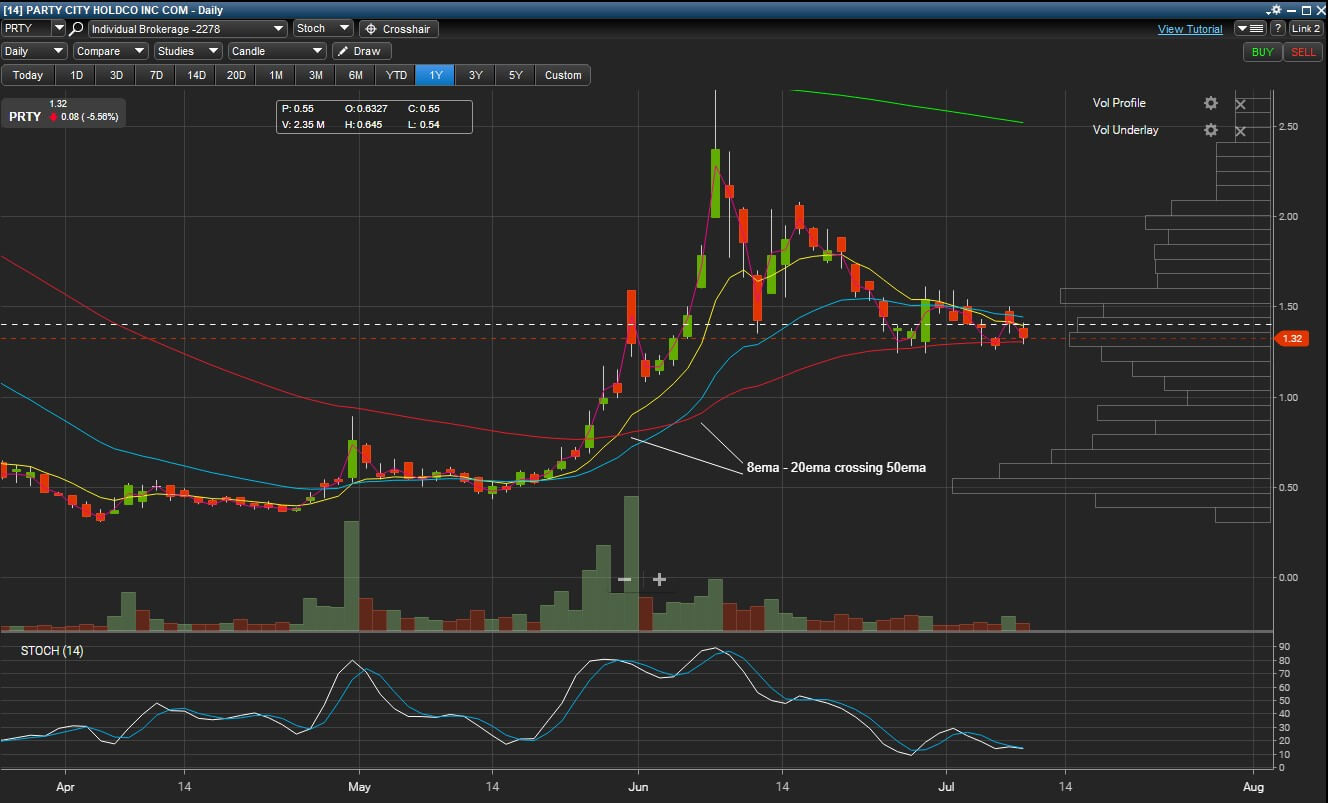Click the PRTY symbol input field
Viewport: 1328px width, 803px height.
(26, 29)
